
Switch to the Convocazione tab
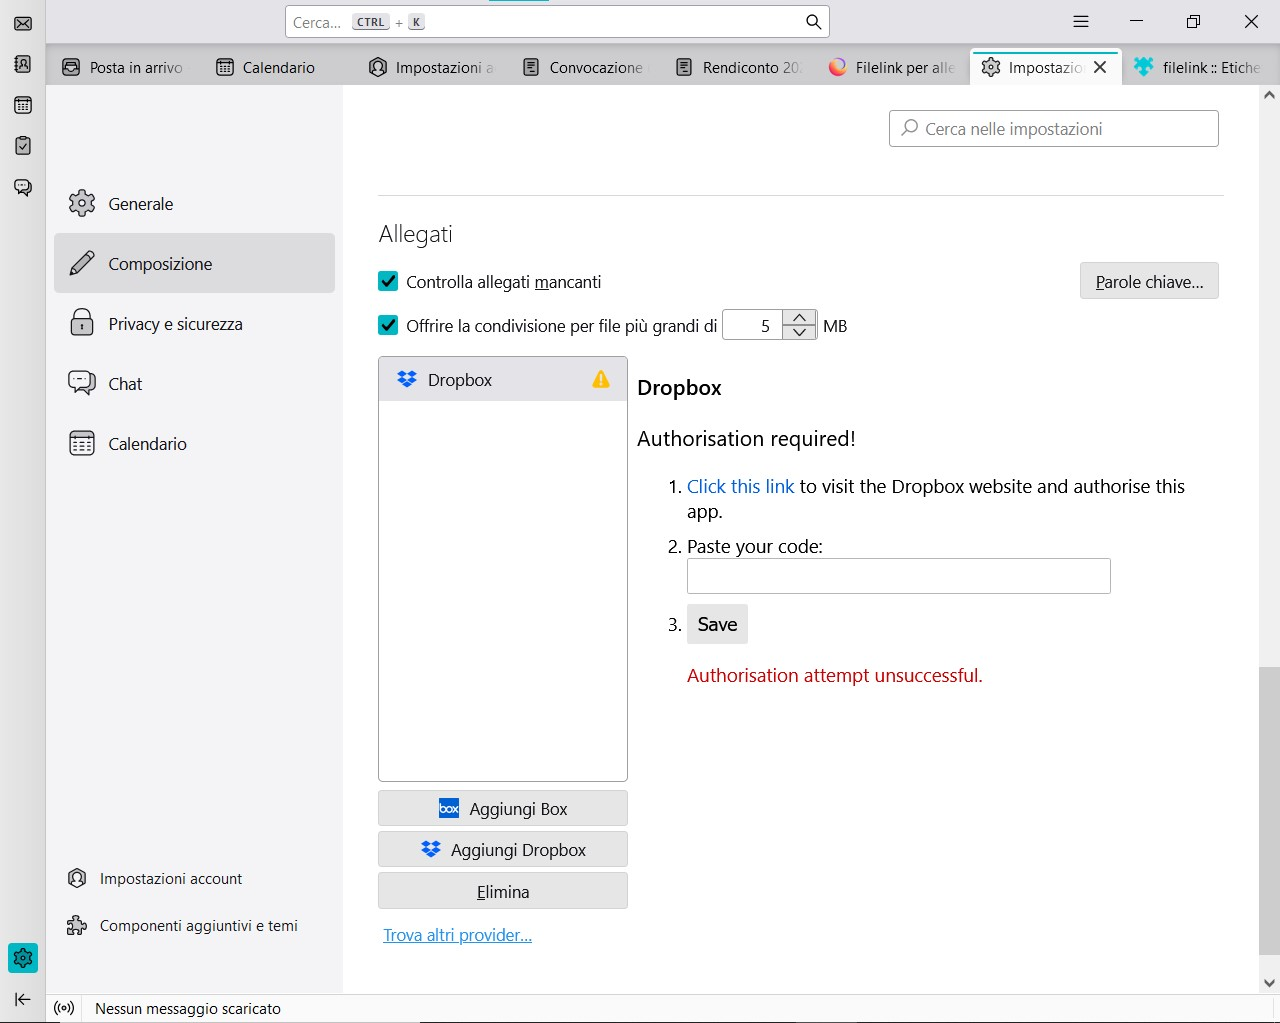(584, 67)
